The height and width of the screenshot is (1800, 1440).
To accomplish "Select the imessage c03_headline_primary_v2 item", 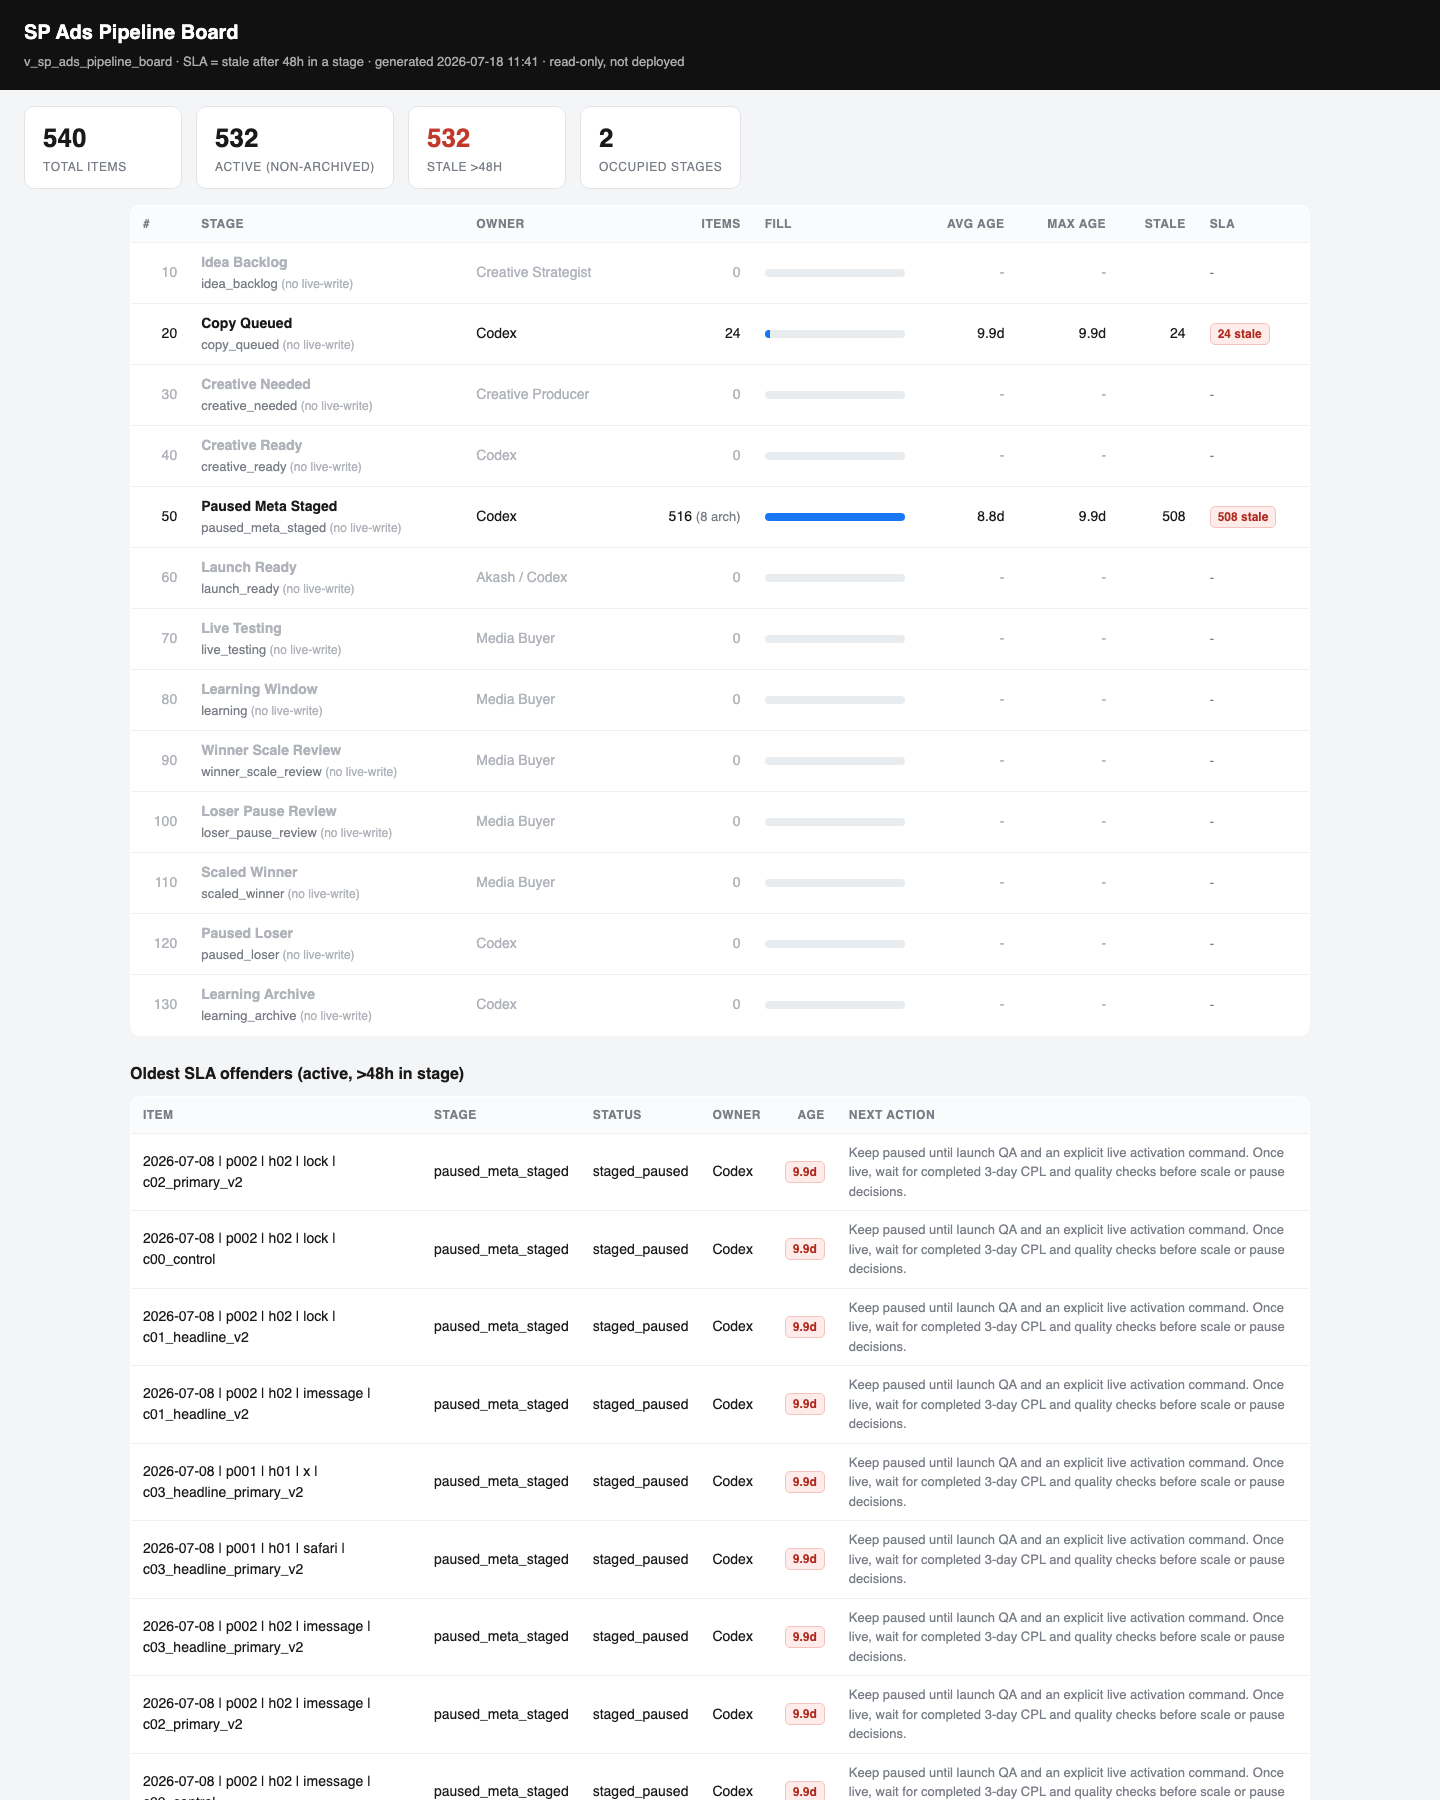I will click(x=257, y=1637).
